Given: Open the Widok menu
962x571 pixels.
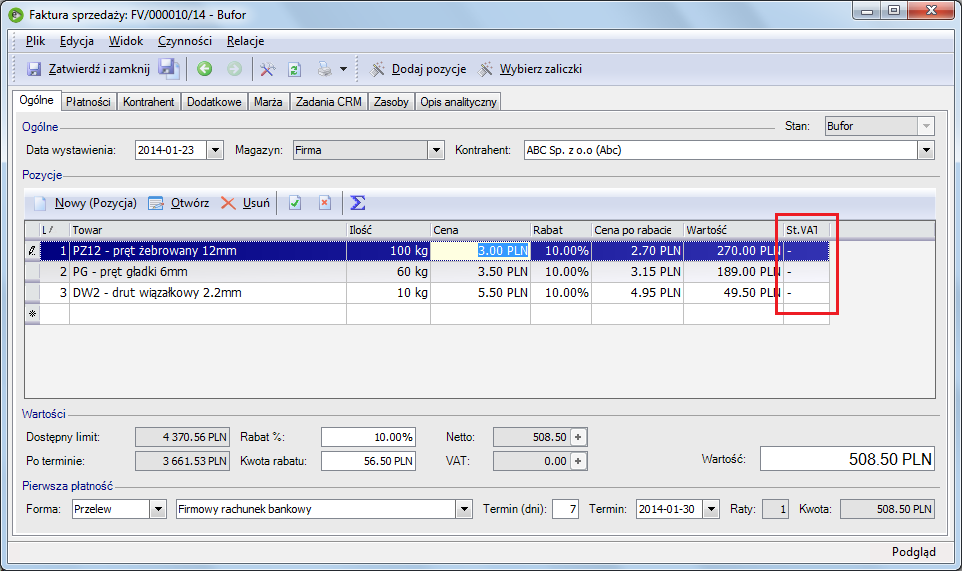Looking at the screenshot, I should click(126, 40).
